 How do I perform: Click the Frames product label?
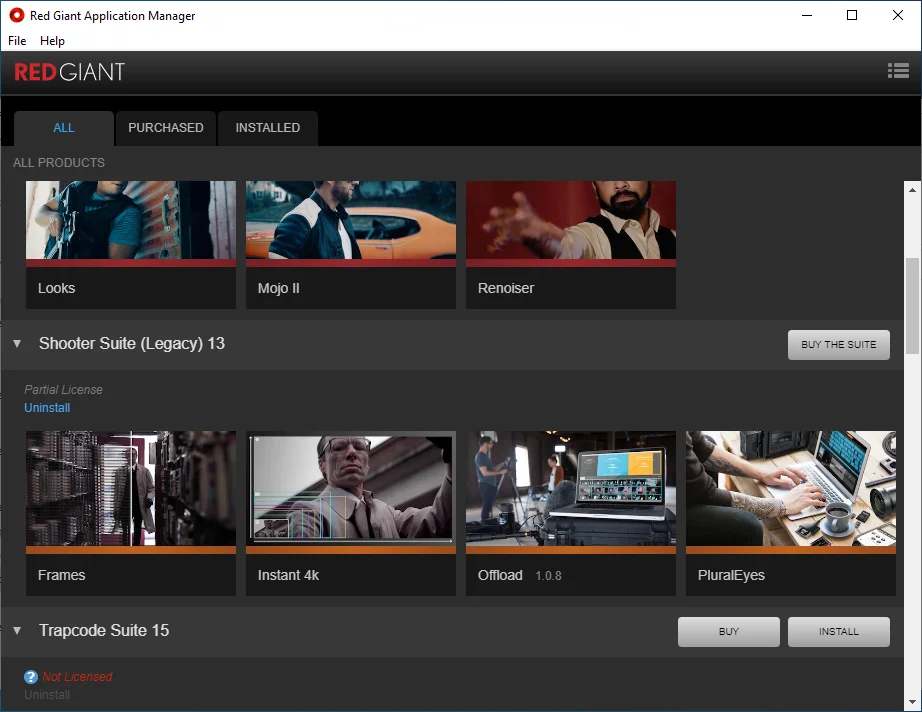(x=61, y=575)
